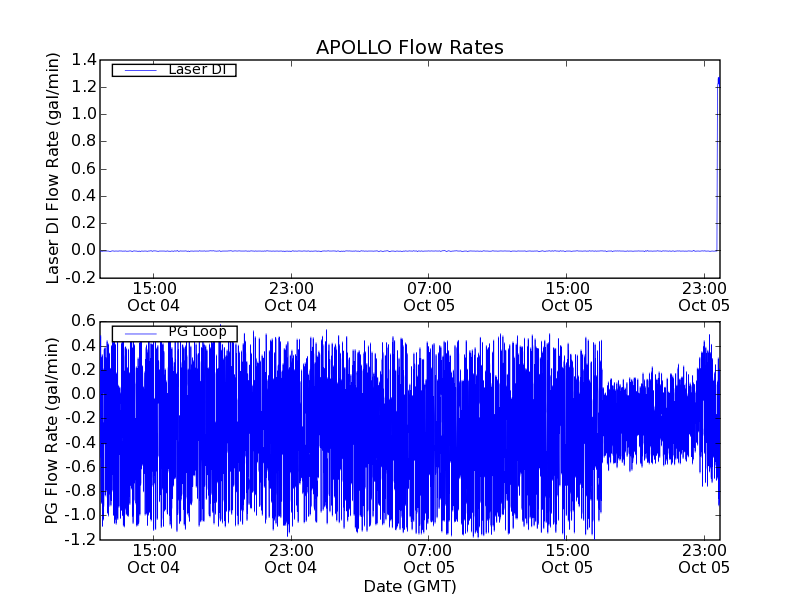Click the "Laser DI Flow Rate (gal/min)" y-axis label
Viewport: 800px width, 600px height.
[54, 169]
